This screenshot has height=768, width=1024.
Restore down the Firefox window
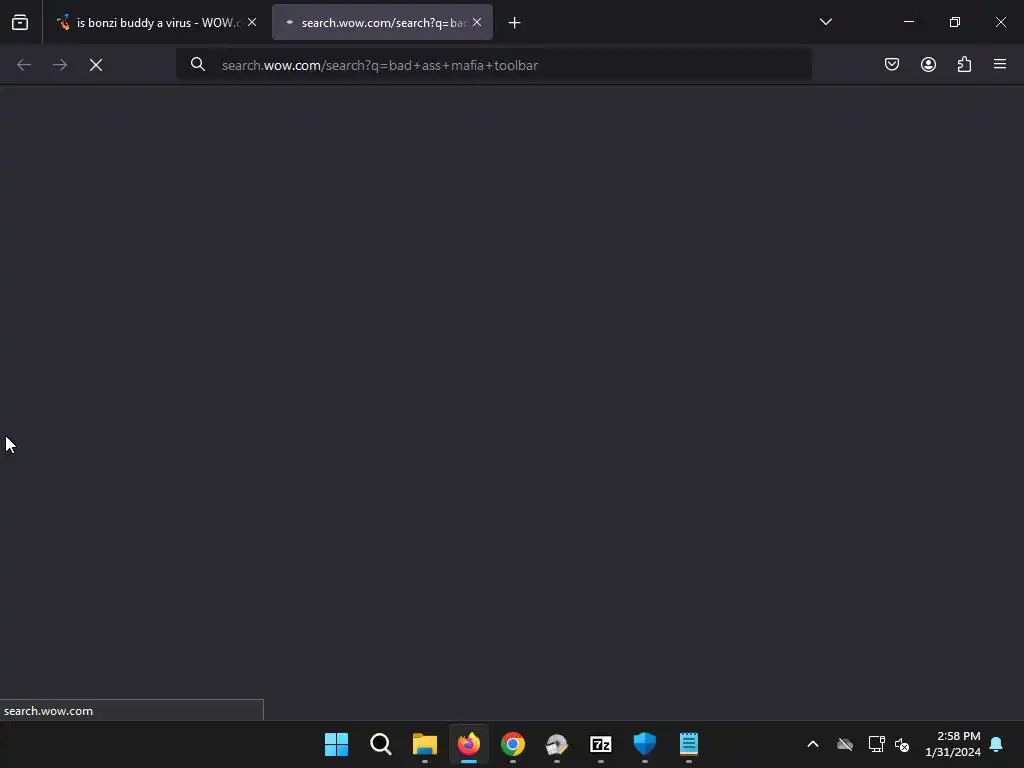955,22
